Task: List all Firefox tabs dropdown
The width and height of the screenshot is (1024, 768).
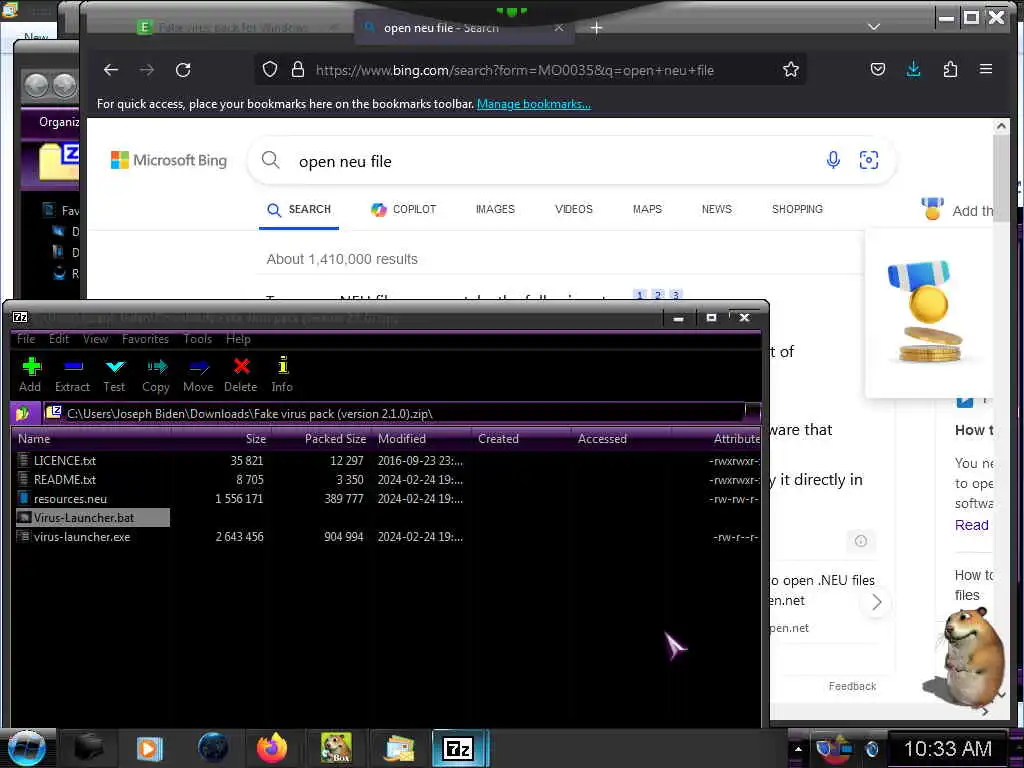Action: coord(874,27)
